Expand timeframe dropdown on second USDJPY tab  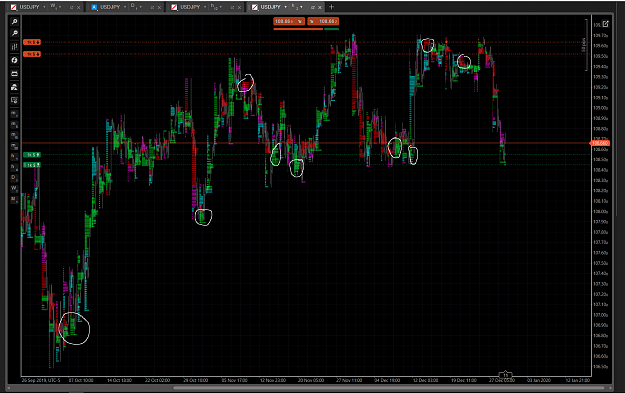click(140, 7)
